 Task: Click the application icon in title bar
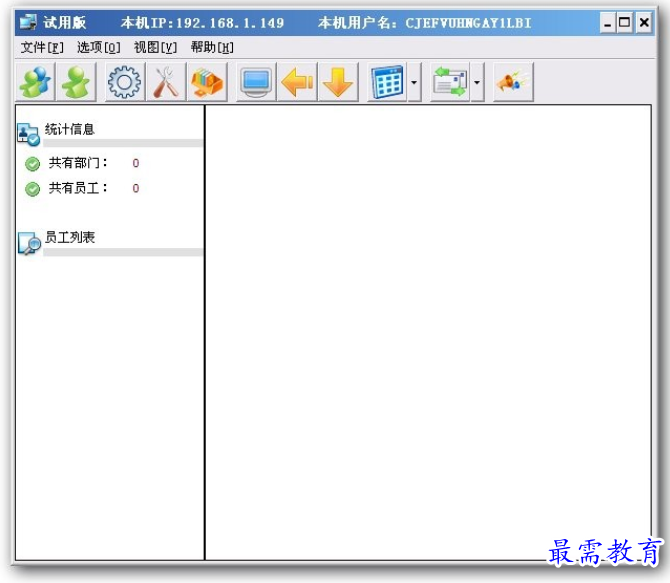pos(28,22)
